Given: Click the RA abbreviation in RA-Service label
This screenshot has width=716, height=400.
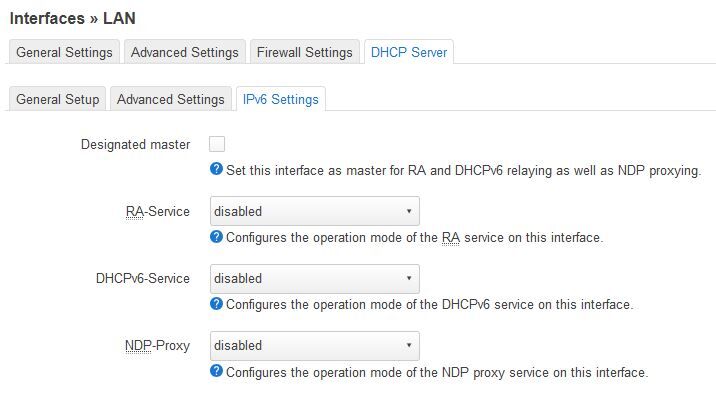Looking at the screenshot, I should pyautogui.click(x=135, y=211).
